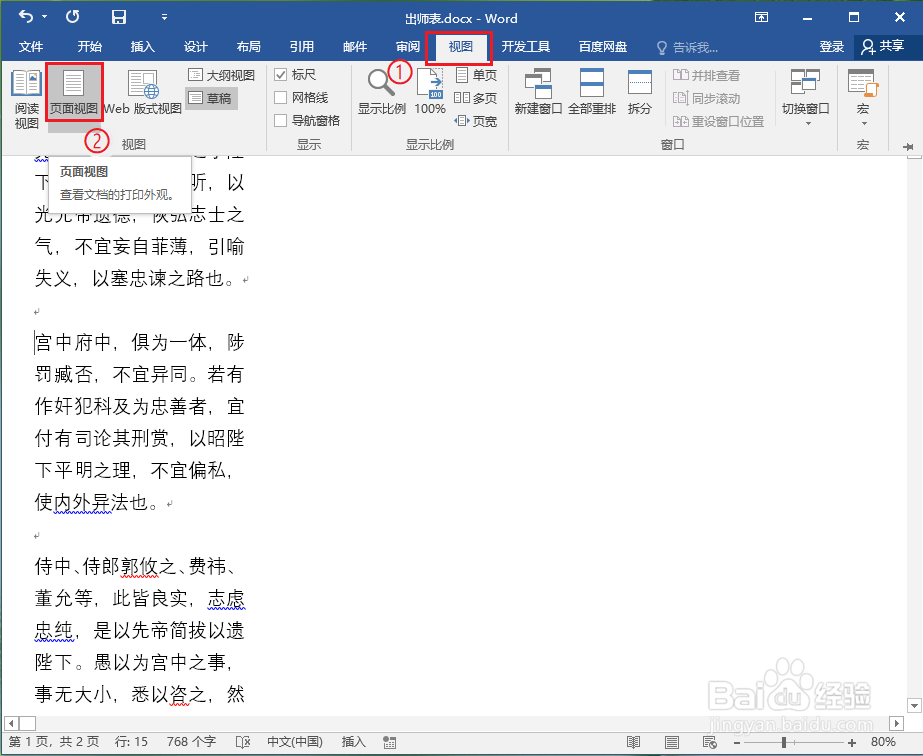Enable the 导航窗格 navigation pane checkbox

285,120
